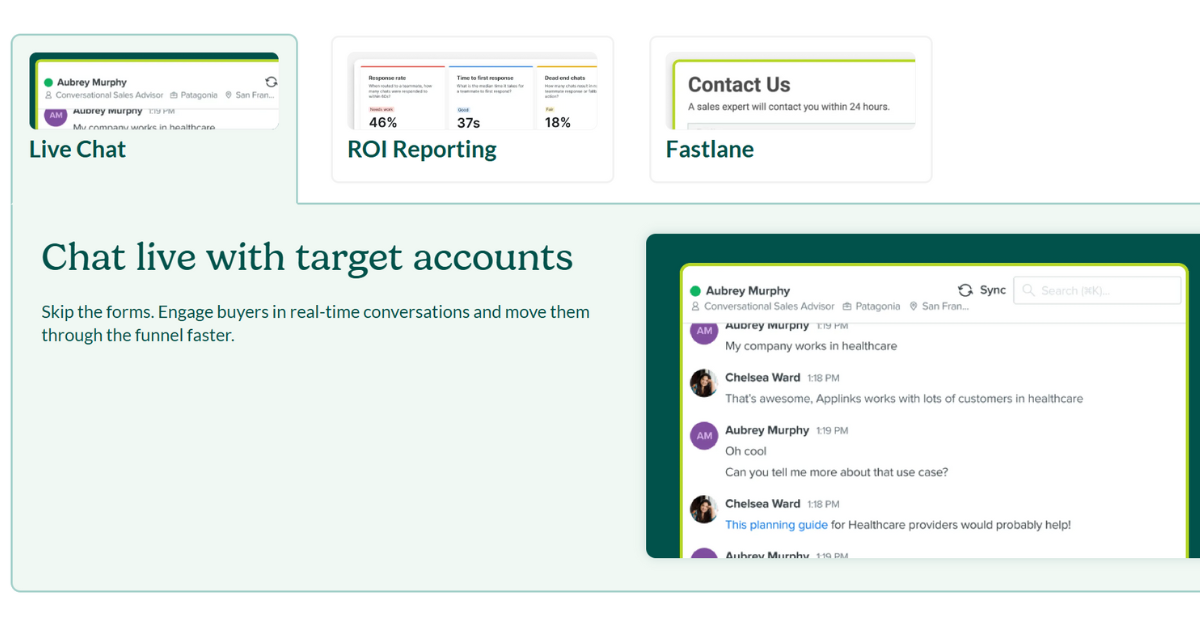This screenshot has height=630, width=1200.
Task: Click 'A sales expert will contact you within 24 hours.'
Action: 788,107
